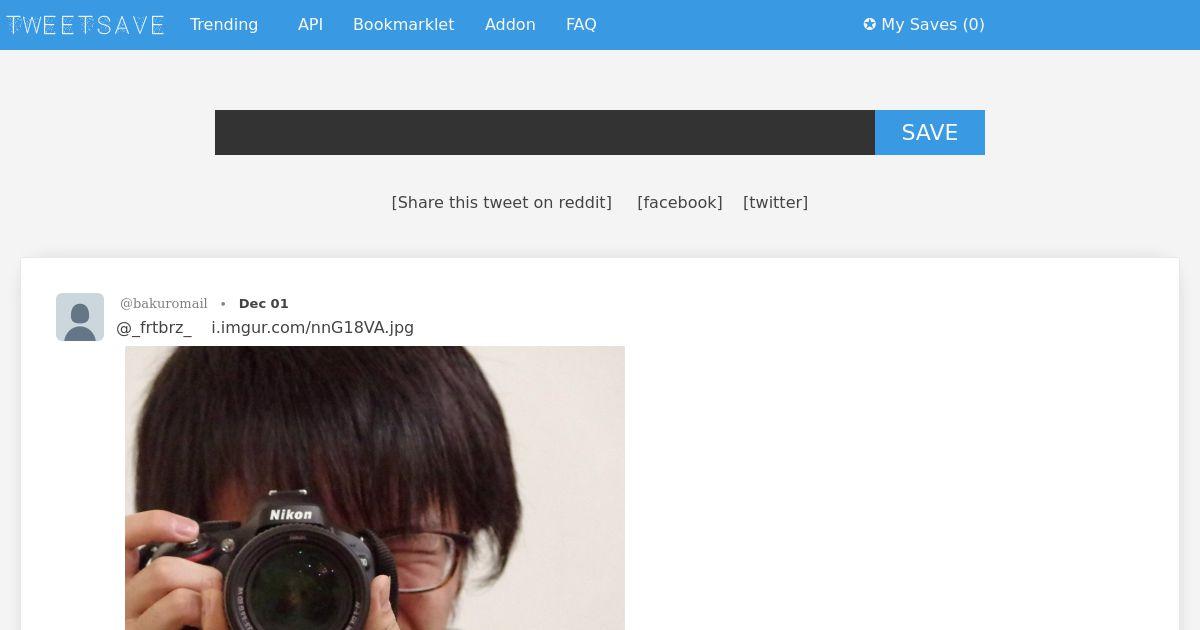Open the tweet photo with Nikon camera

(x=375, y=488)
